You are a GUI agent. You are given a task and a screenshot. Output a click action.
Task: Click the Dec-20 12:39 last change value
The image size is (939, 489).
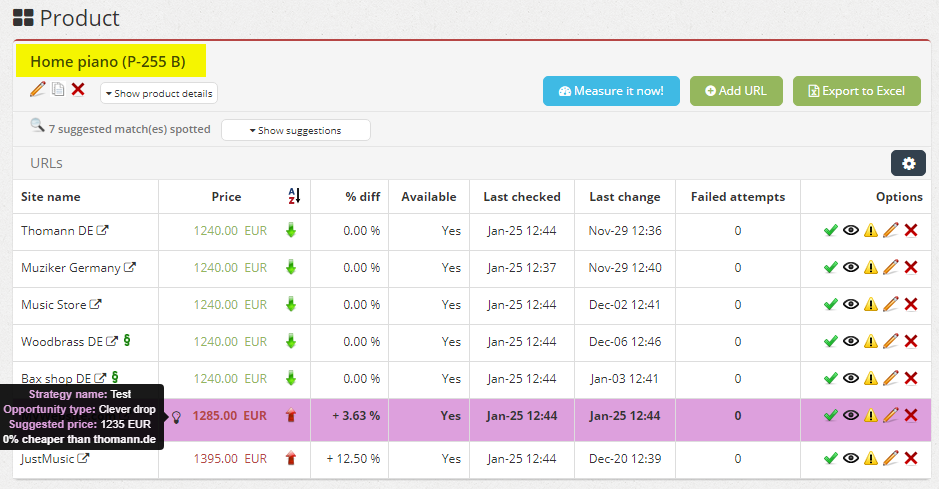(x=625, y=459)
